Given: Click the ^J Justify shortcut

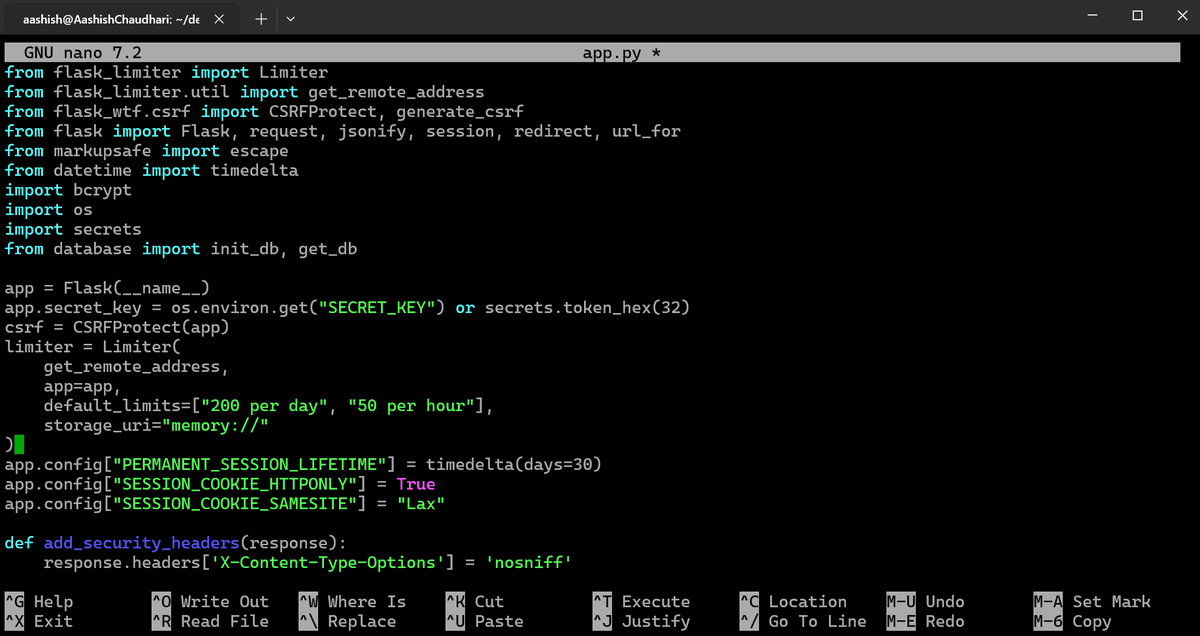Looking at the screenshot, I should [x=641, y=621].
